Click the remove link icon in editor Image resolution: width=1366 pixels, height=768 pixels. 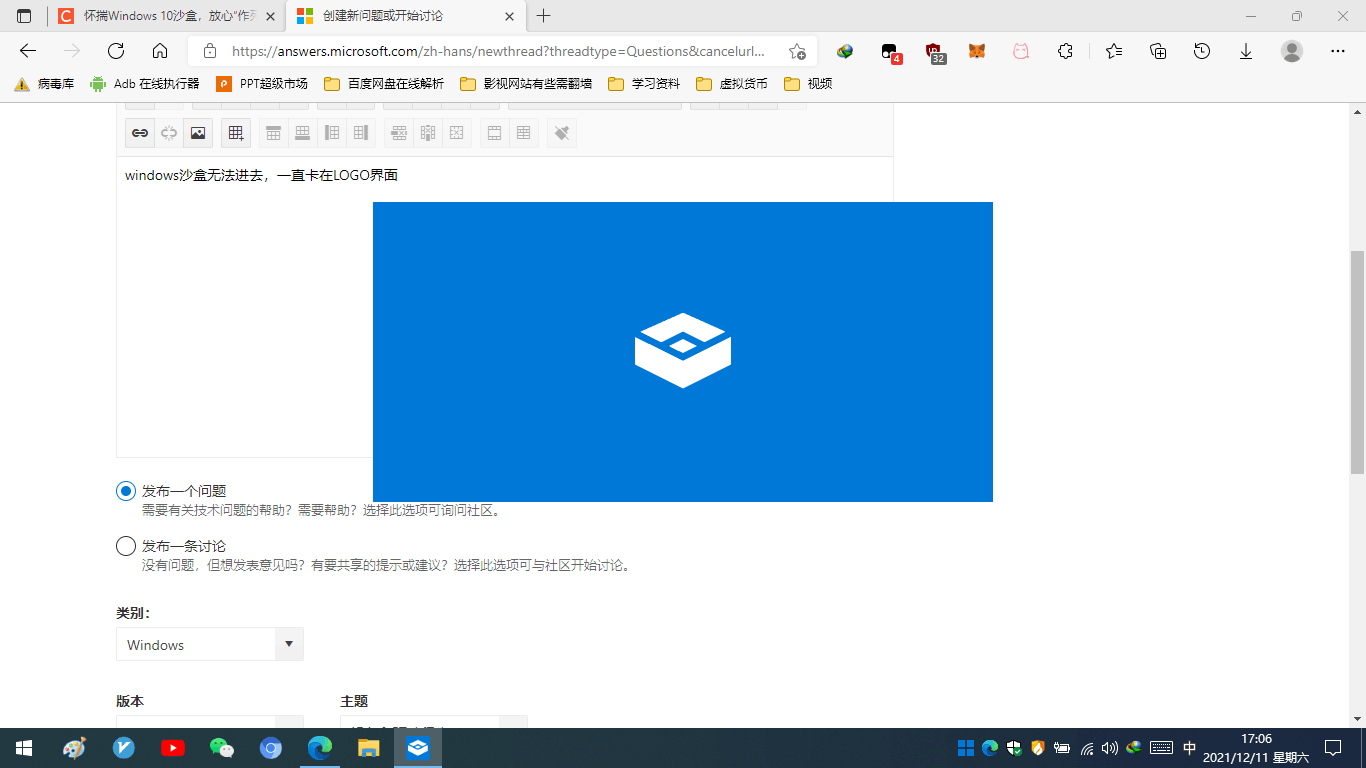[x=169, y=133]
